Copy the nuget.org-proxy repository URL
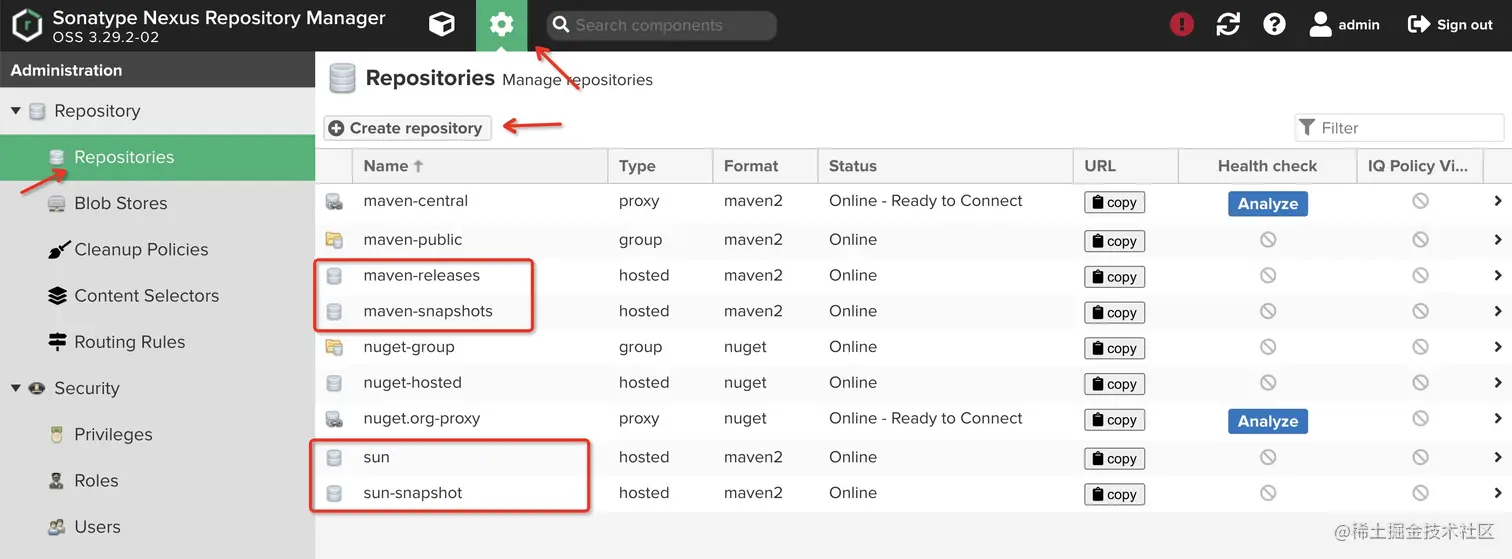 [x=1114, y=420]
